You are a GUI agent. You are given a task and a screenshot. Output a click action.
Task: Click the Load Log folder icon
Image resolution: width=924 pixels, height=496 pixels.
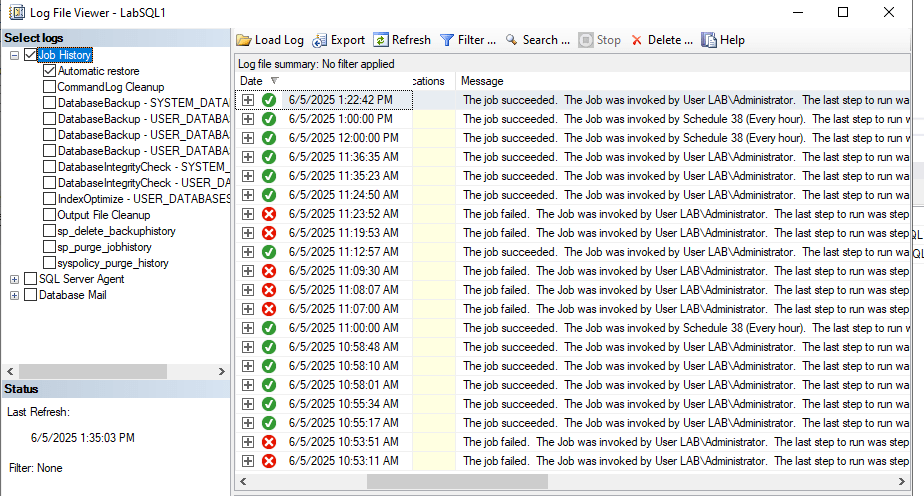pyautogui.click(x=244, y=40)
